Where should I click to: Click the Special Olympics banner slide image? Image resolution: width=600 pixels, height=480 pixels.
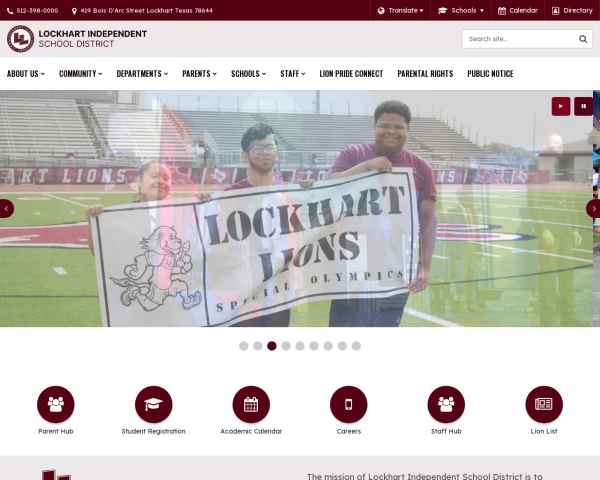pyautogui.click(x=296, y=209)
